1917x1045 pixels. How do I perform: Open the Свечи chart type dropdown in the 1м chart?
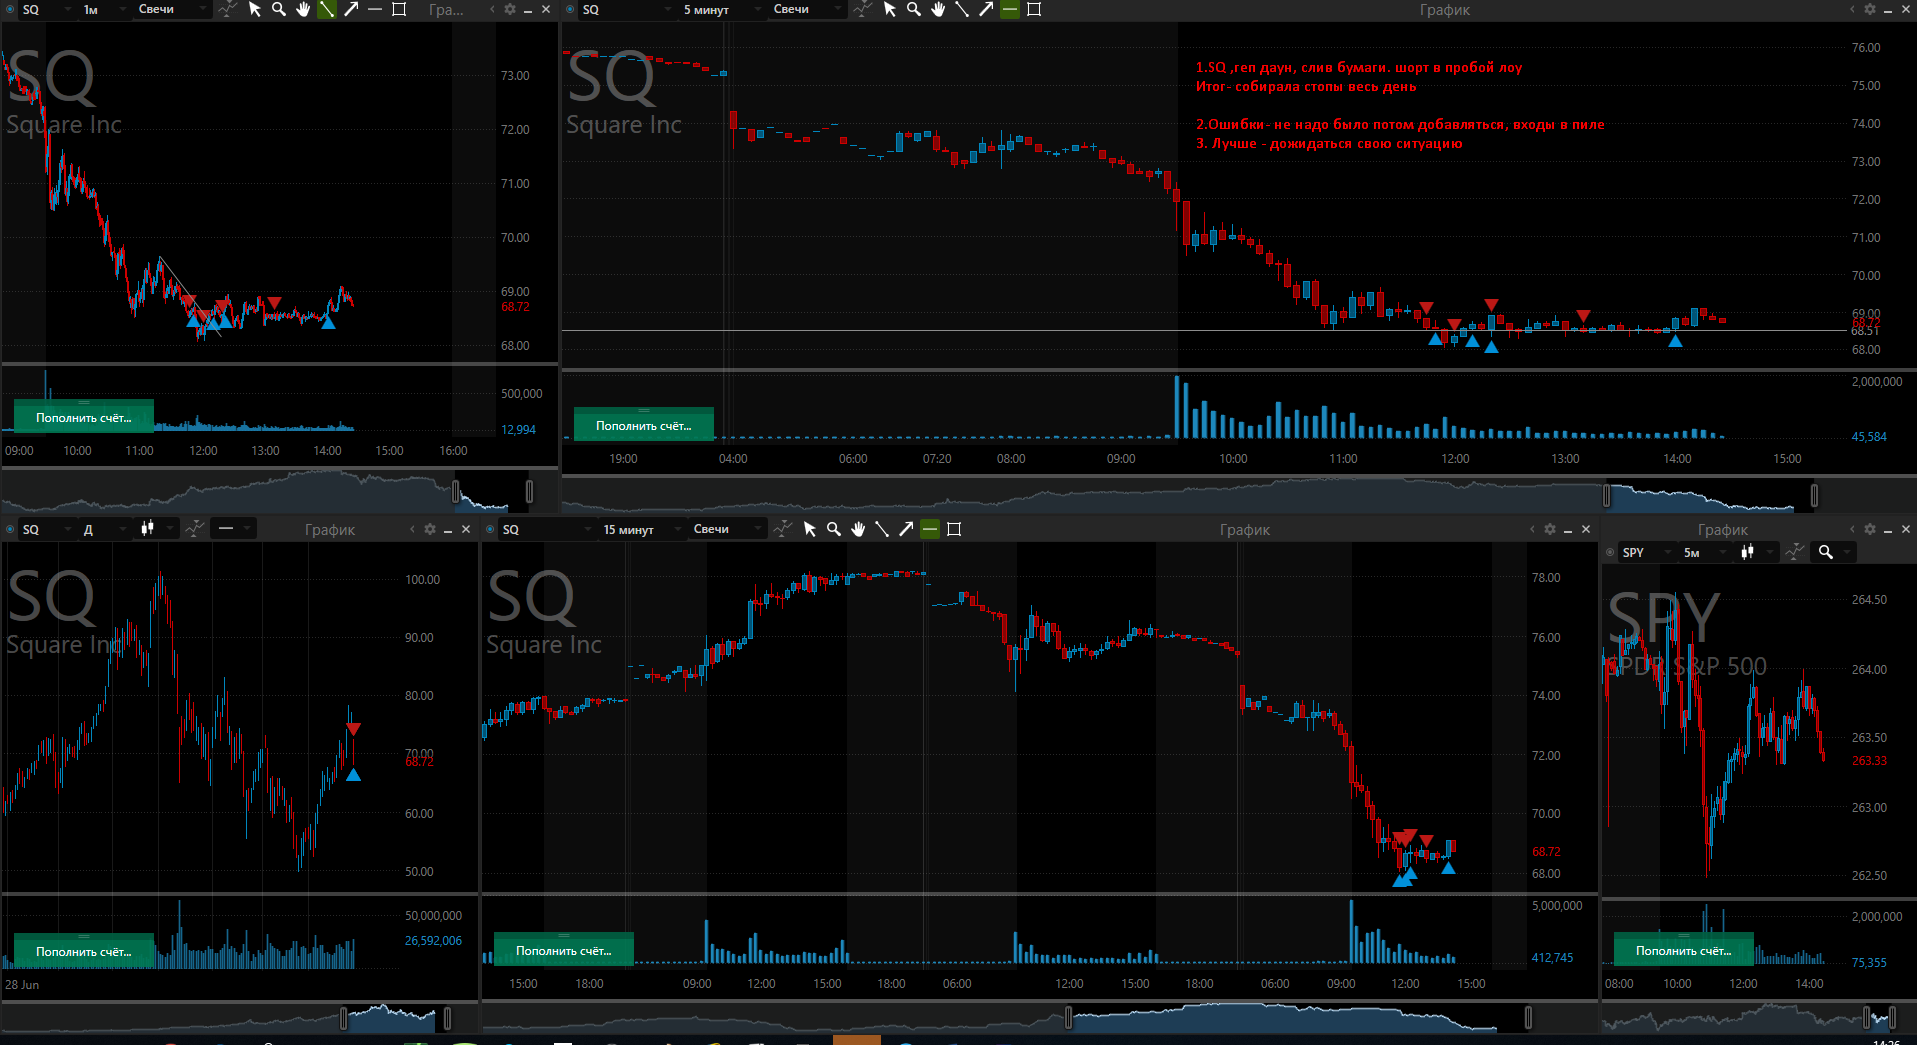(172, 9)
